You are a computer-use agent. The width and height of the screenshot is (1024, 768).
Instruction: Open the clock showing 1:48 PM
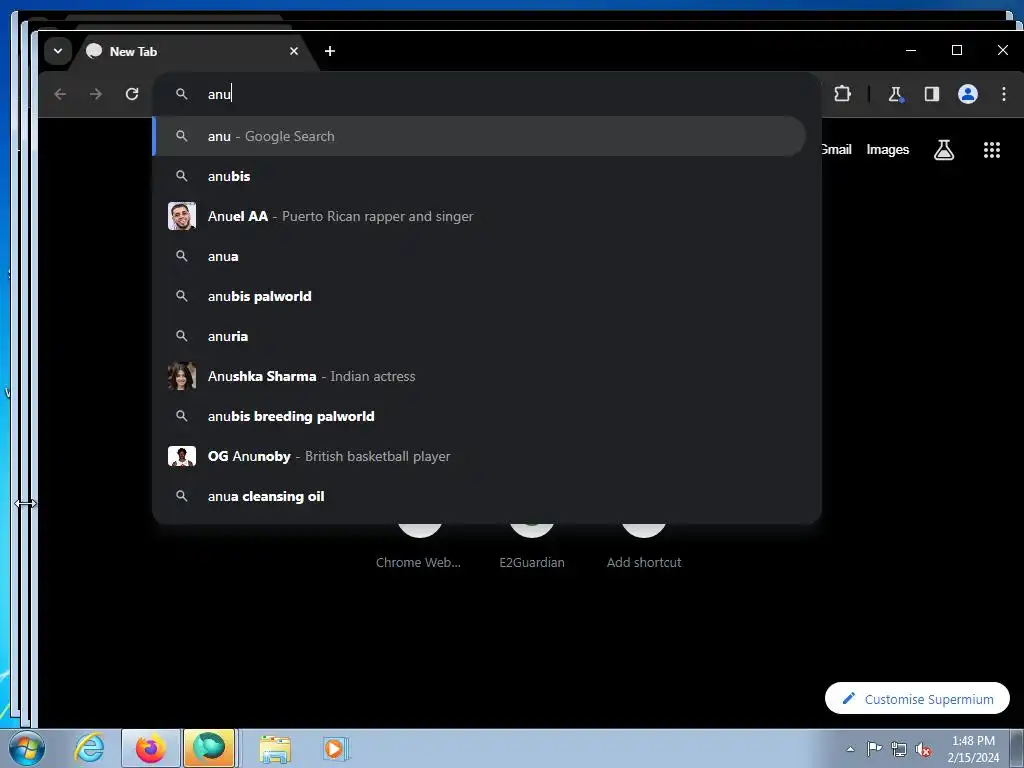point(973,749)
